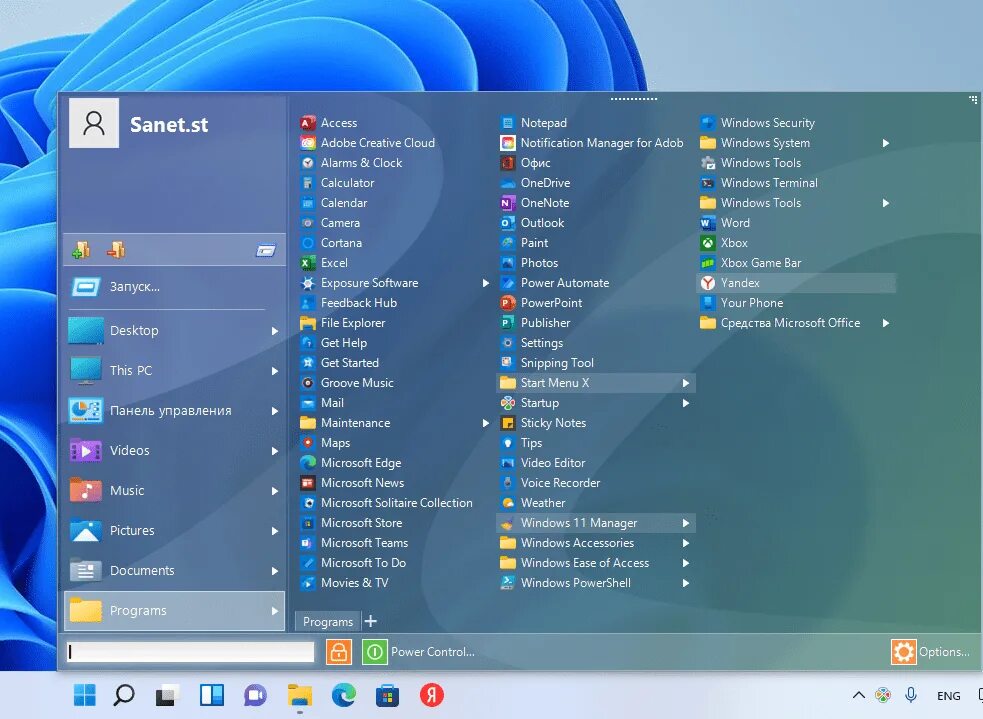Click the remove-item icon with red minus
Viewport: 983px width, 719px height.
point(116,250)
